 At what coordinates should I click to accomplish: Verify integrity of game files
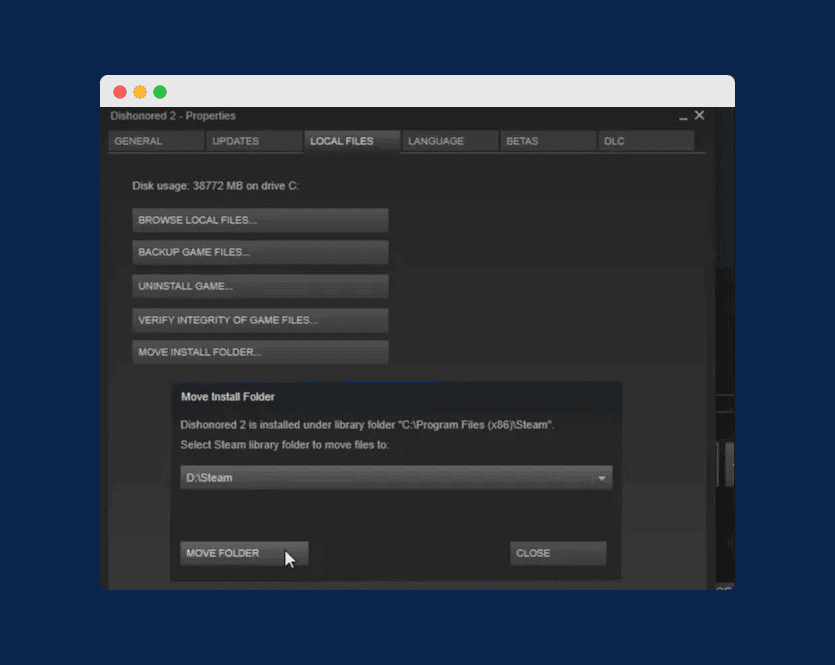point(260,320)
